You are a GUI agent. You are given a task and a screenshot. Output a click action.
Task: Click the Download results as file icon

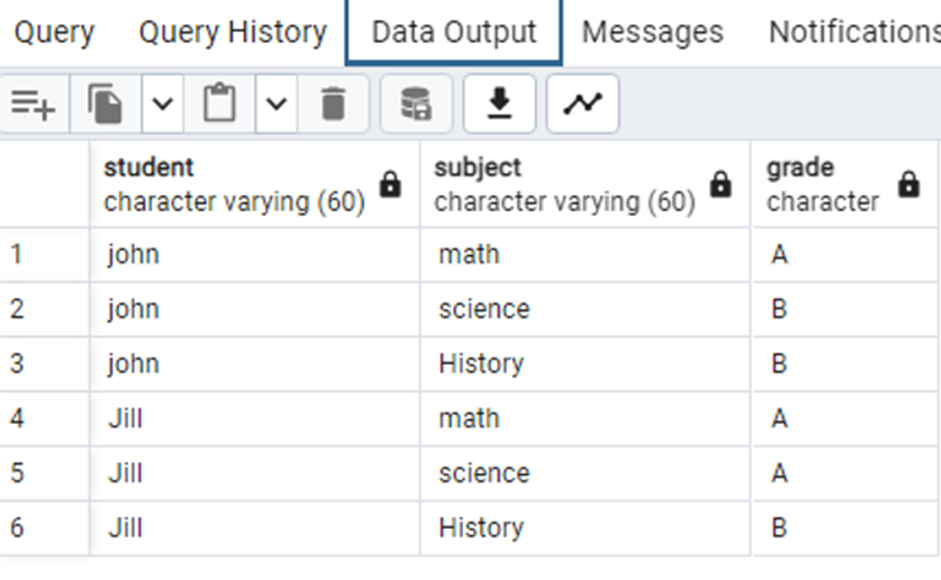click(x=499, y=104)
